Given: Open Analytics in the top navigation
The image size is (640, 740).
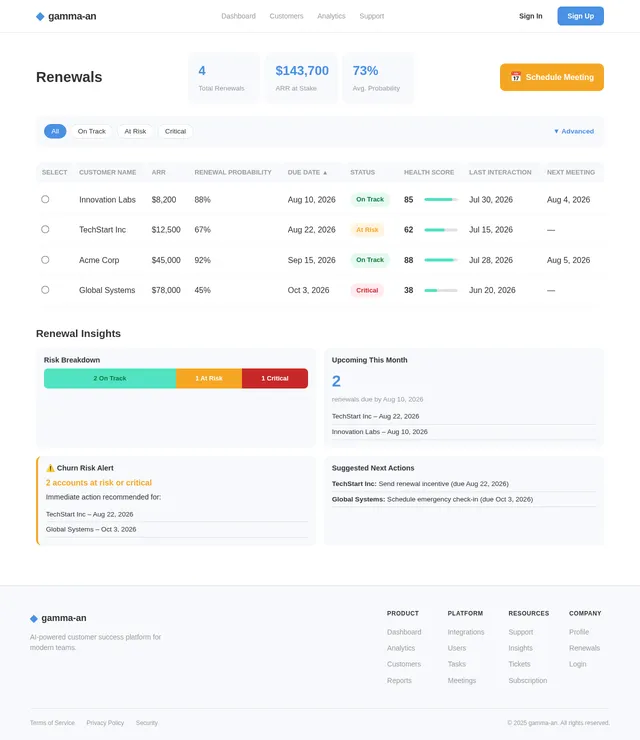Looking at the screenshot, I should tap(331, 16).
